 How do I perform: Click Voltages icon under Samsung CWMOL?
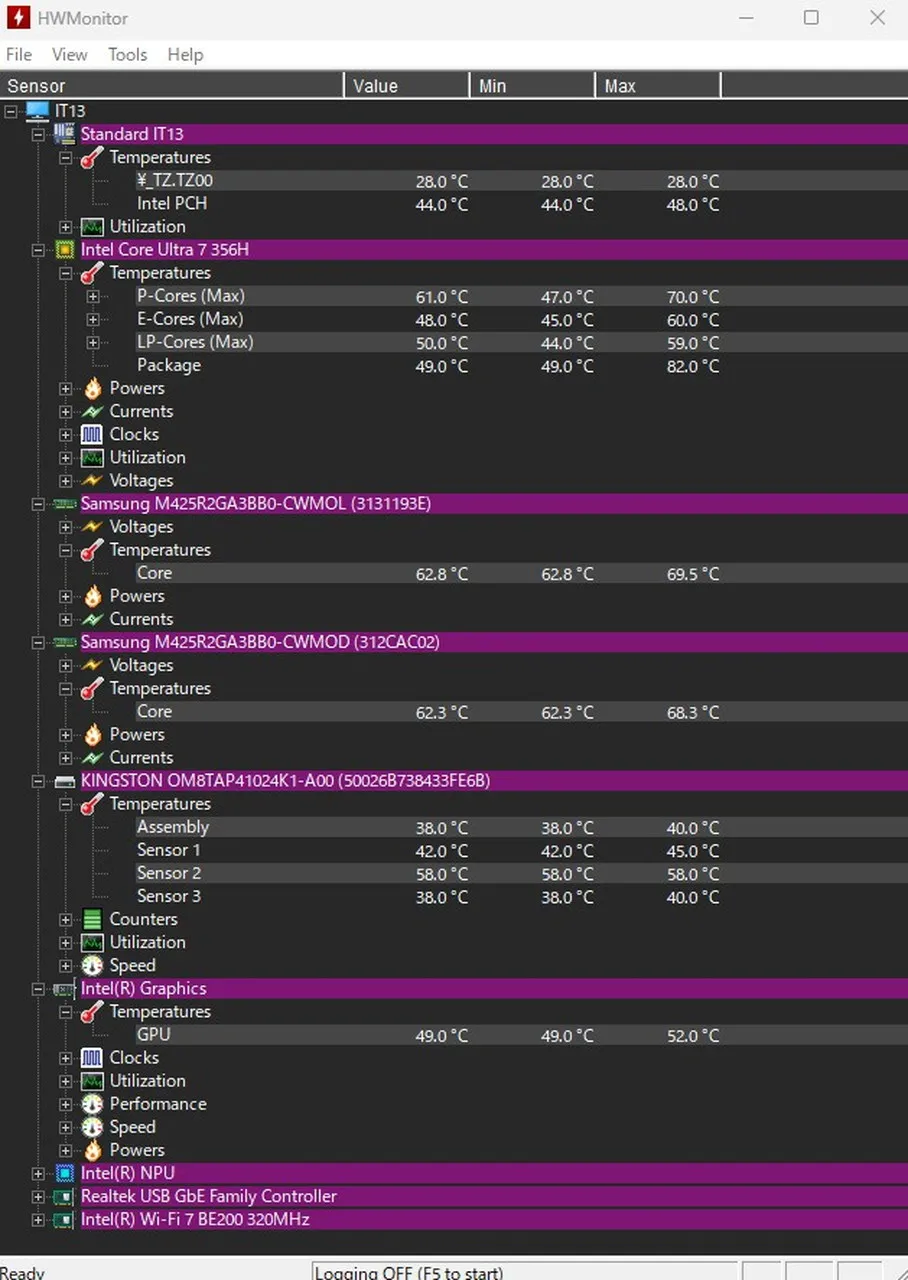point(92,527)
